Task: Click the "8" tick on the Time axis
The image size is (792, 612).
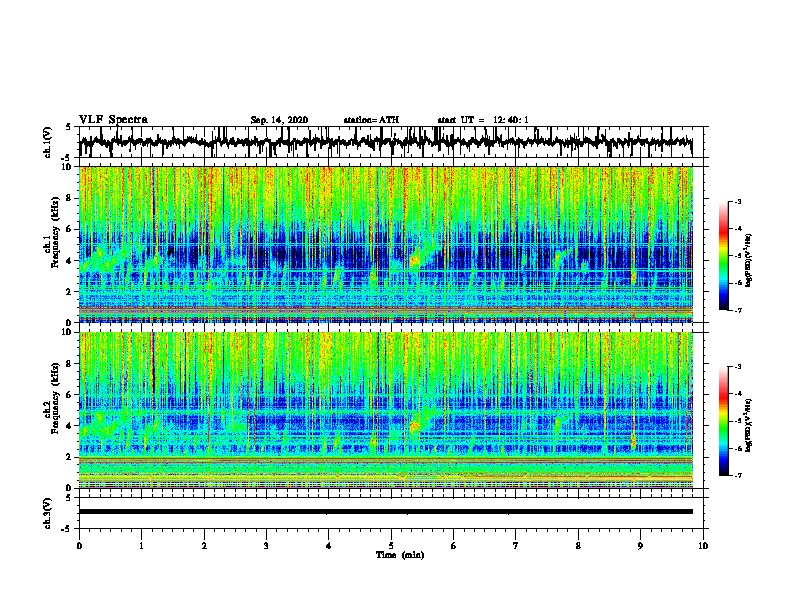Action: tap(578, 546)
